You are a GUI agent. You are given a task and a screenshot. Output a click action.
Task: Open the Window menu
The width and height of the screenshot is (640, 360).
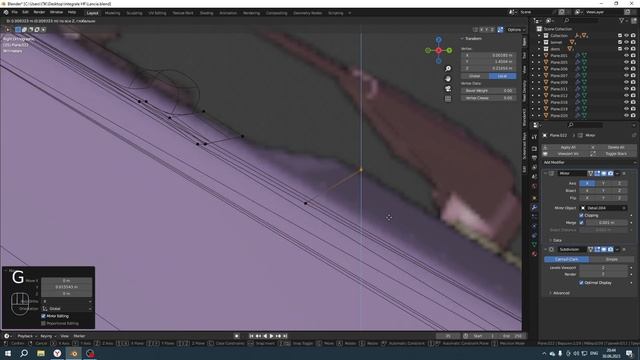point(56,12)
